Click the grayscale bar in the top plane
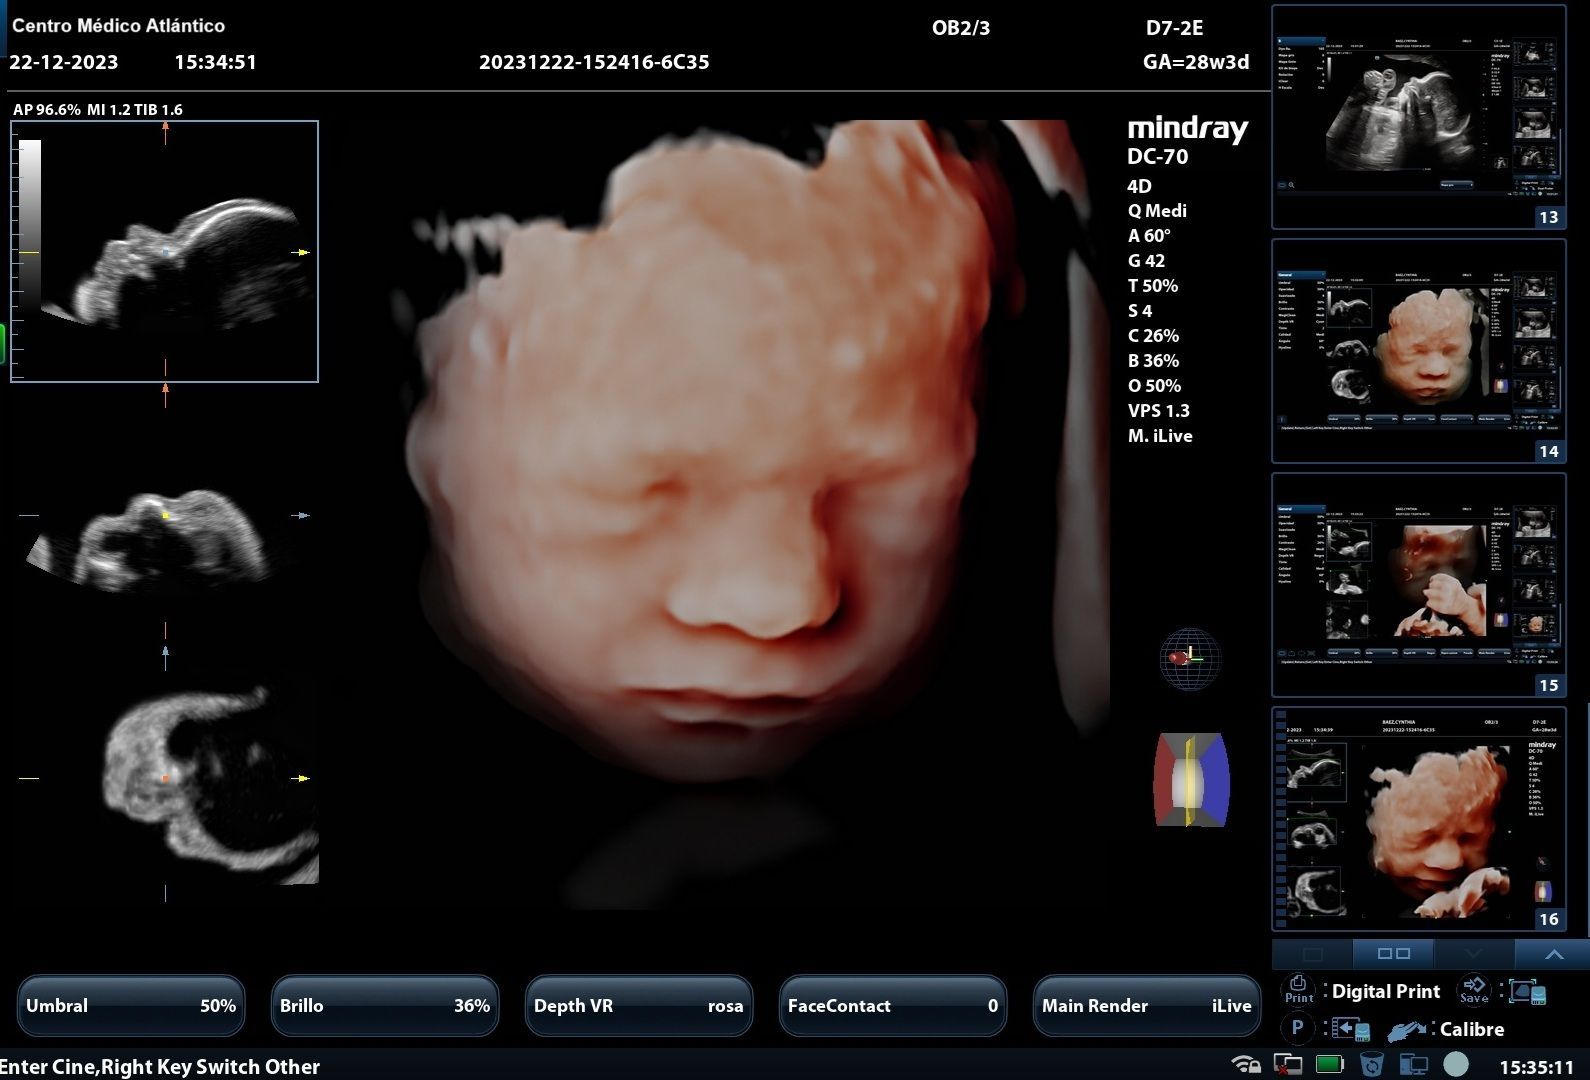Image resolution: width=1590 pixels, height=1080 pixels. (x=30, y=225)
